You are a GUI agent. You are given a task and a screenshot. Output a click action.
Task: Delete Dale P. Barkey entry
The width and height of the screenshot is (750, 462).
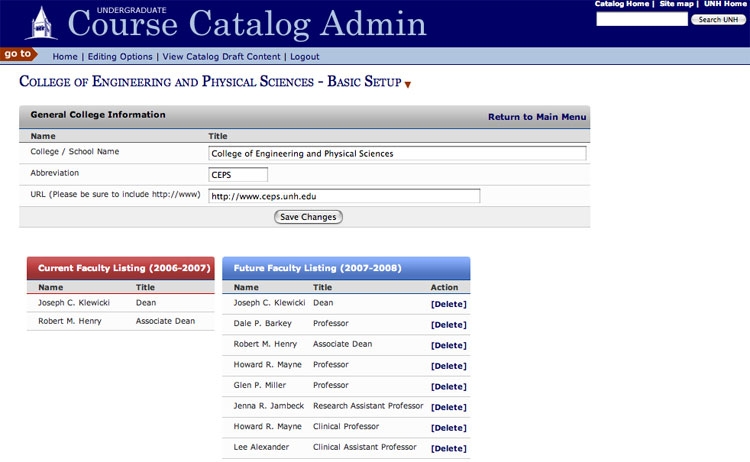coord(449,325)
